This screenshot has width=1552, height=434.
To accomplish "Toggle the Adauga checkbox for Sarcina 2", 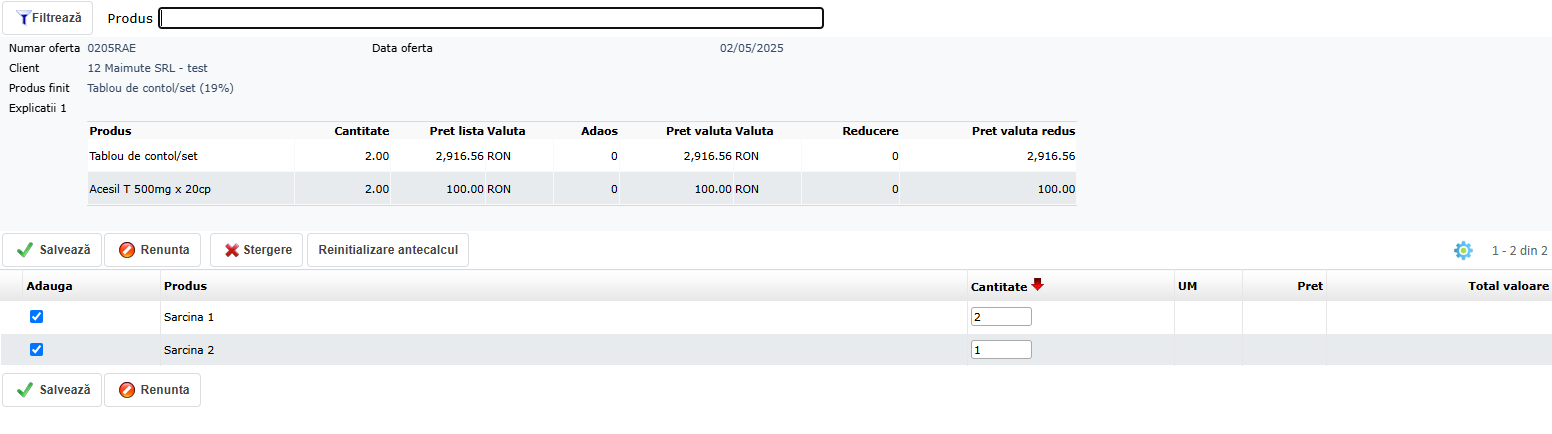I will tap(37, 350).
